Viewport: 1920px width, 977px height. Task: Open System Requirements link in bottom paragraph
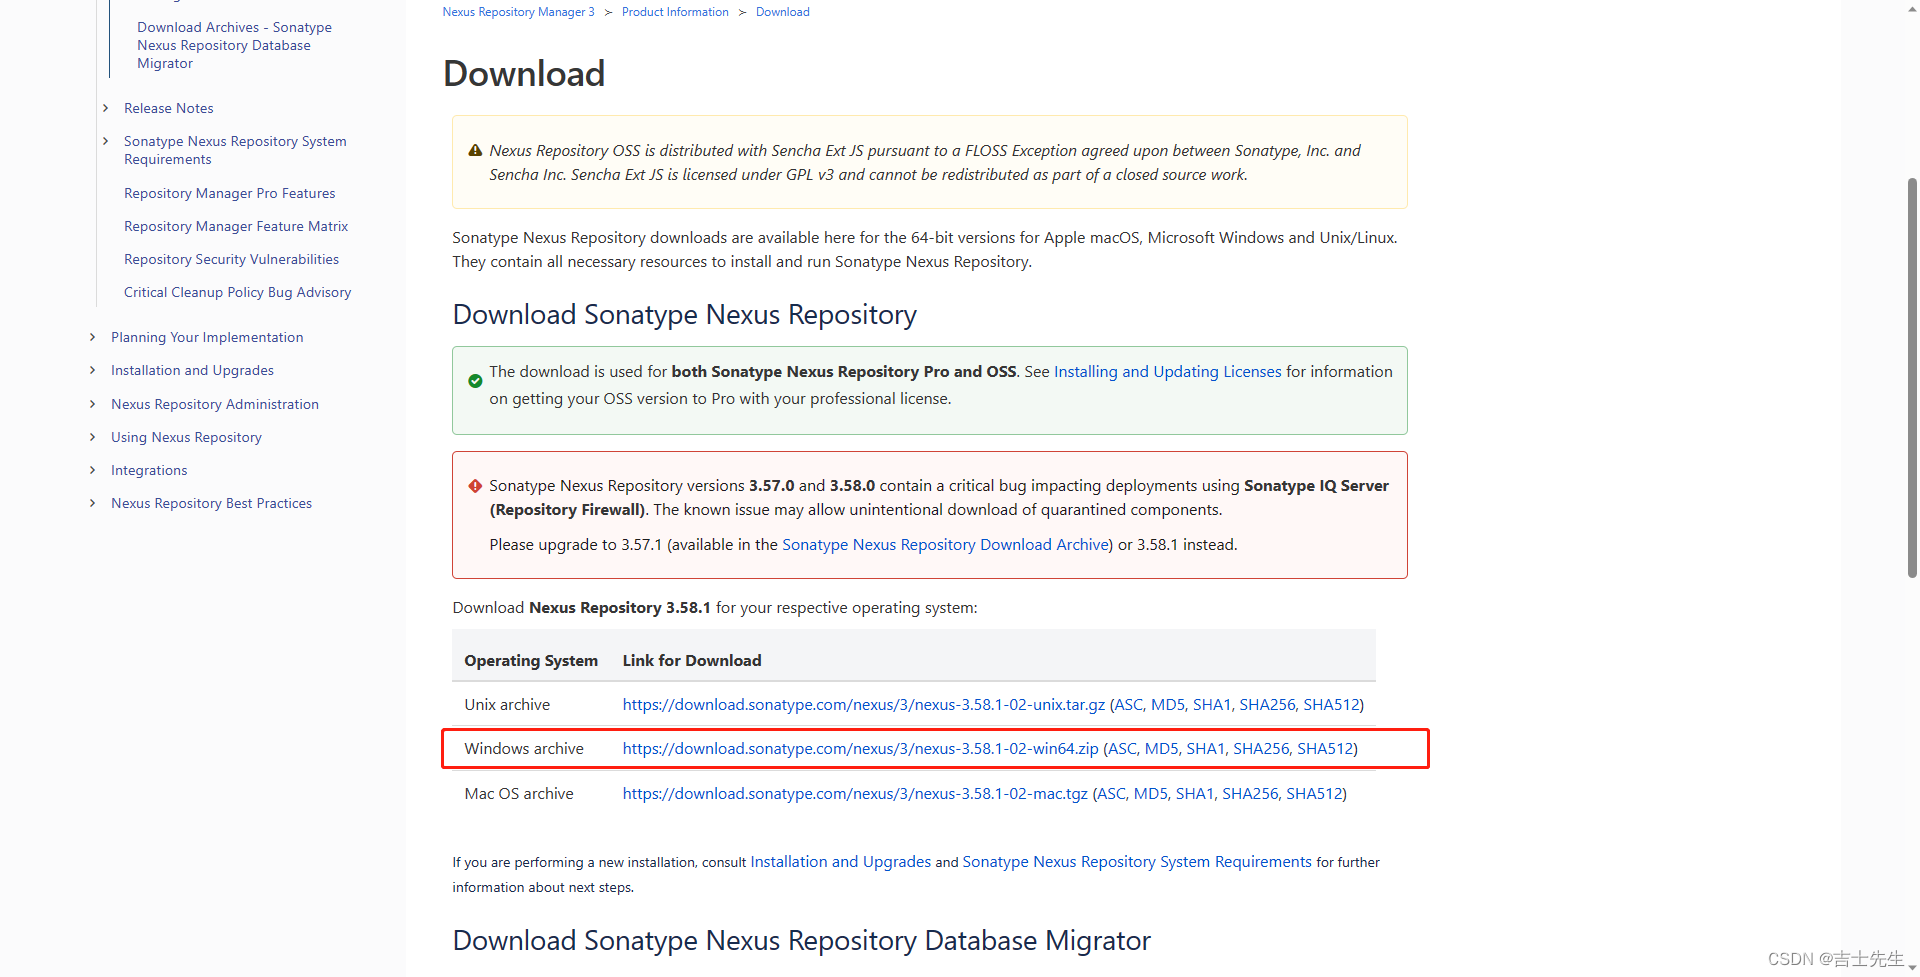click(1137, 861)
